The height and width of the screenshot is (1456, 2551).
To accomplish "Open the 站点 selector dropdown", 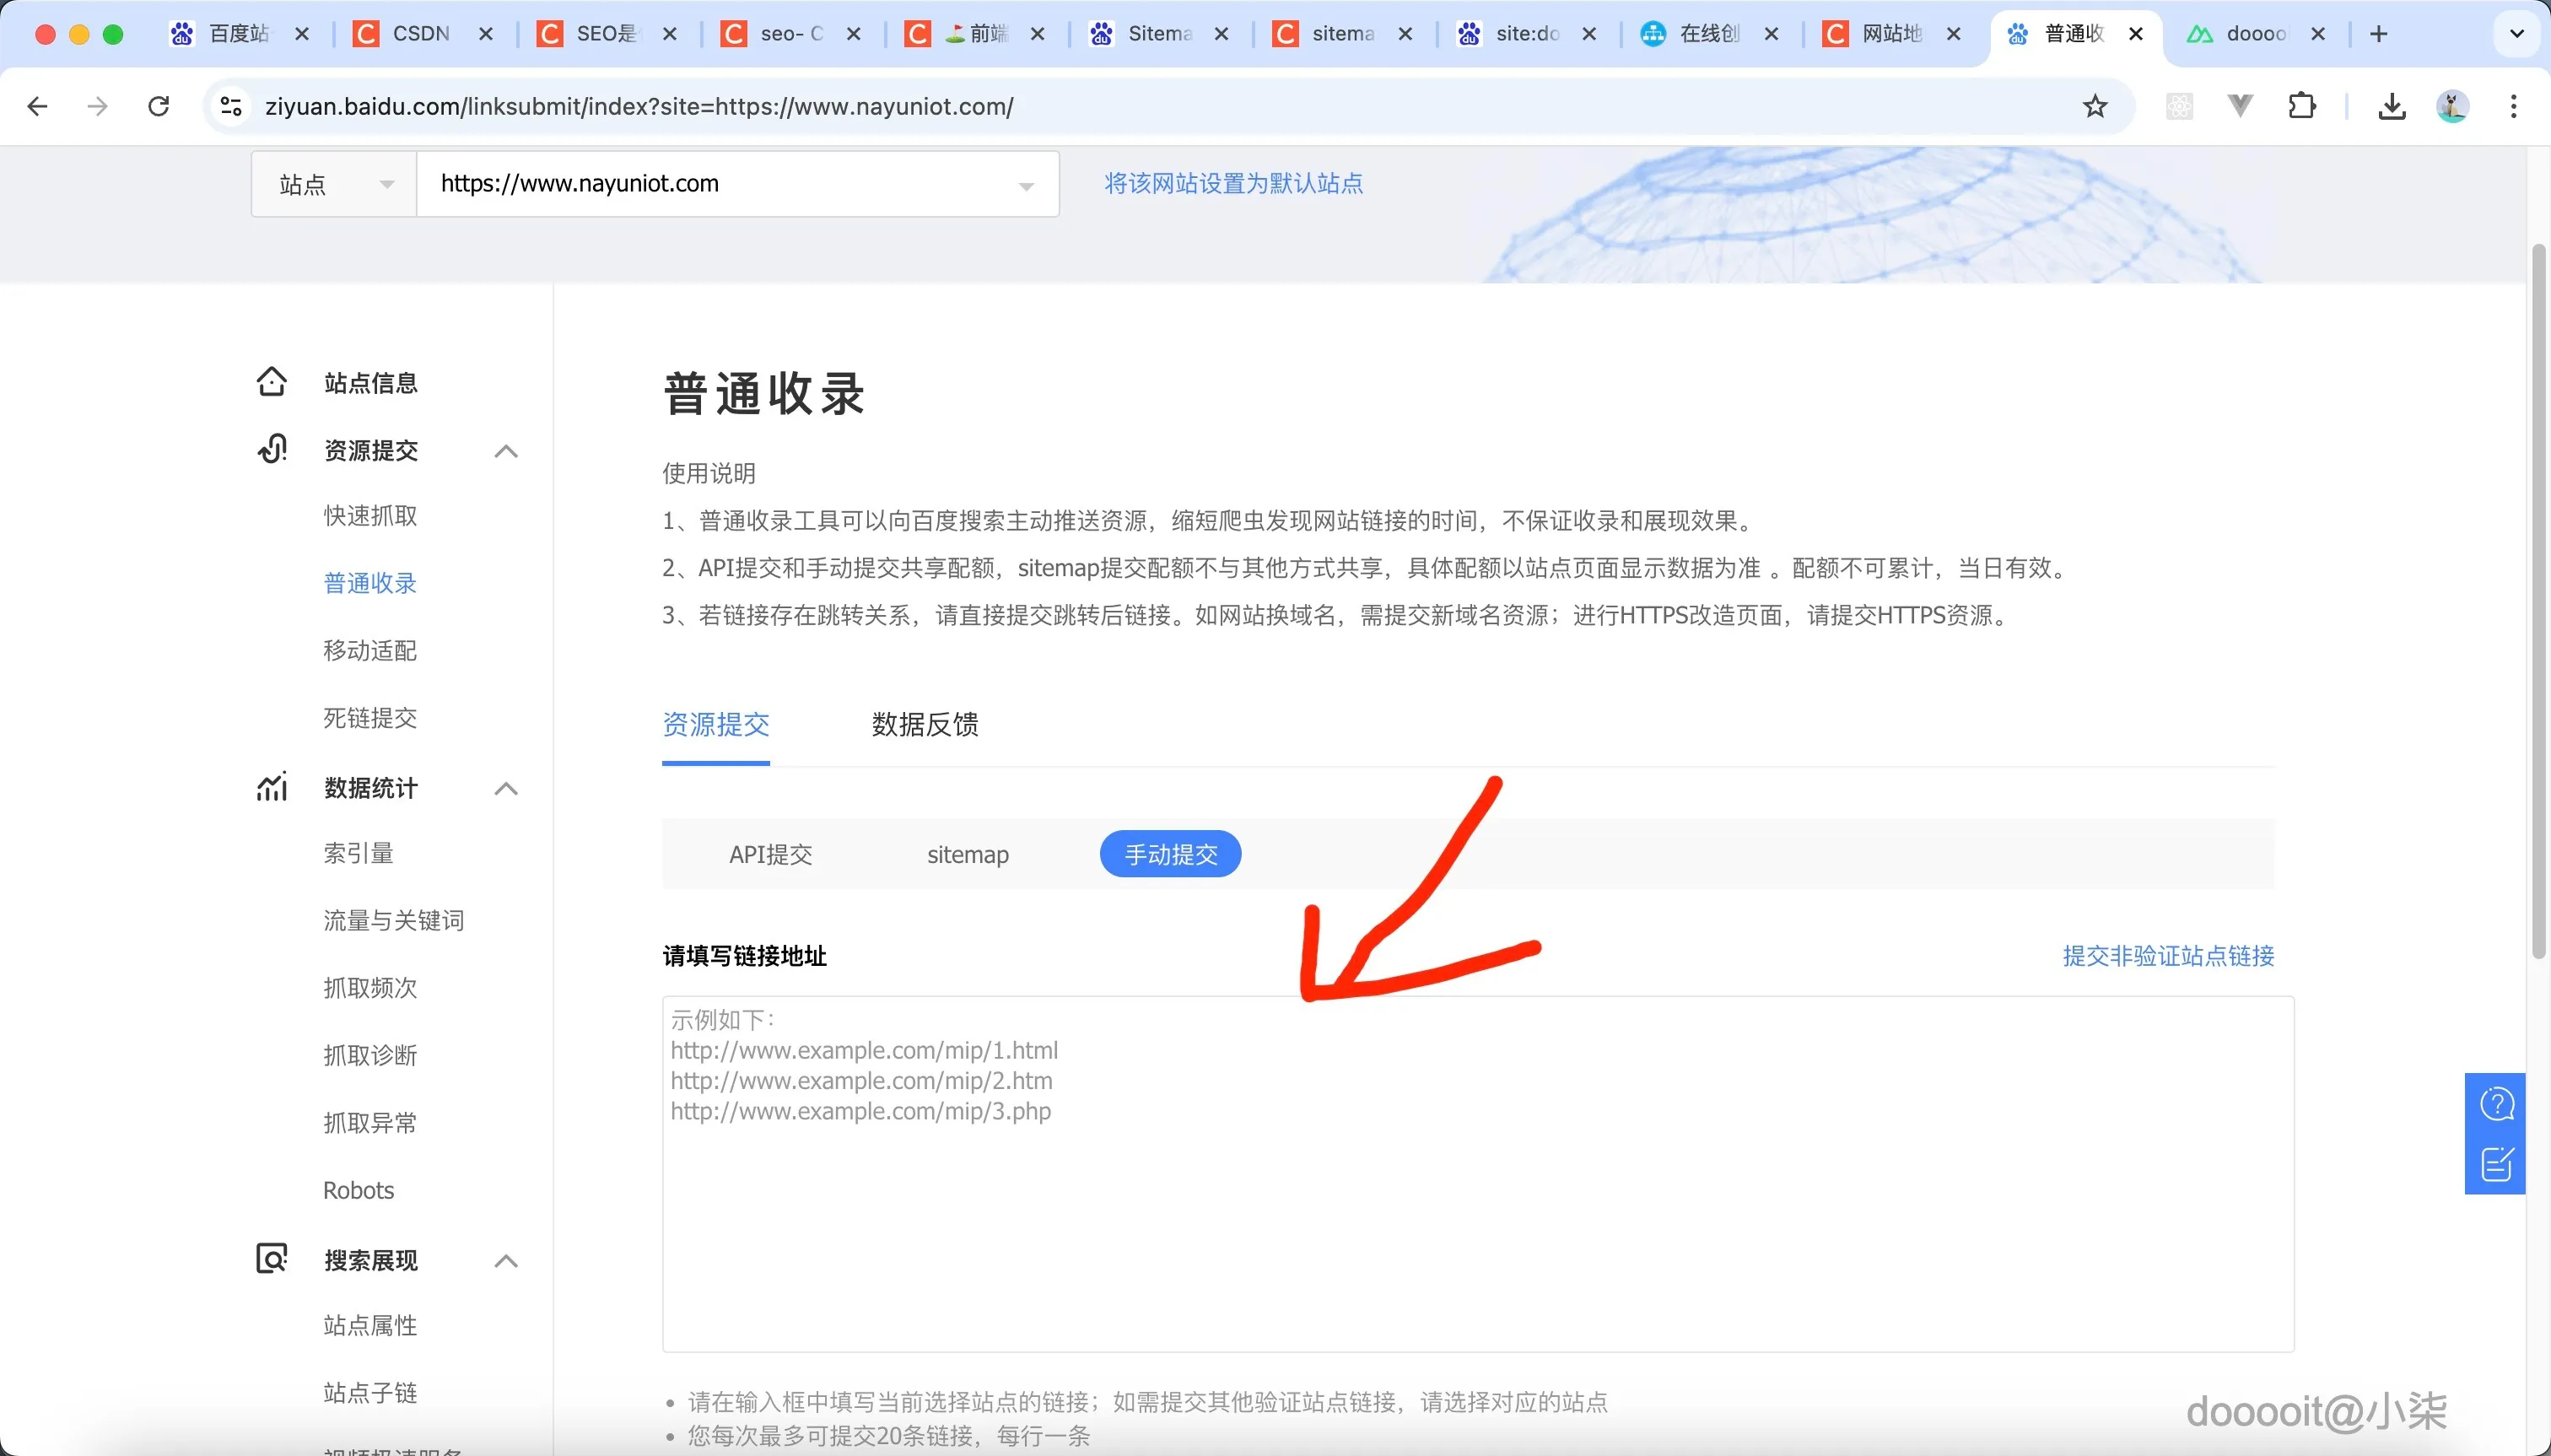I will tap(333, 183).
